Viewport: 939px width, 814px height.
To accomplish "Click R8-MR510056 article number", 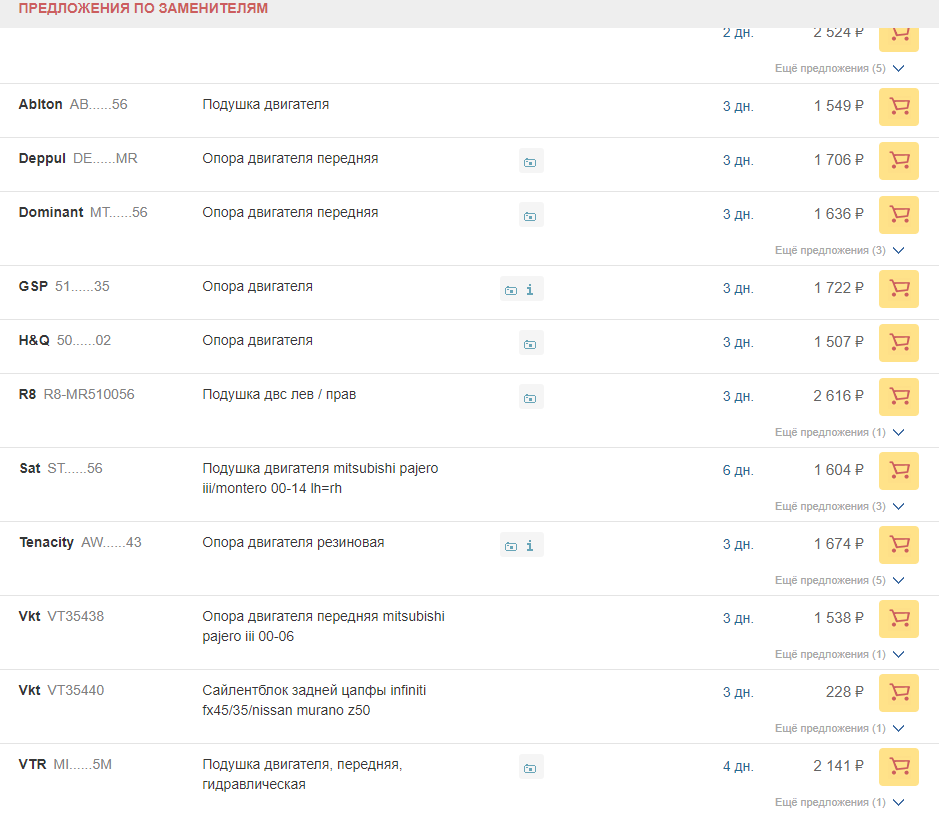I will tap(89, 395).
